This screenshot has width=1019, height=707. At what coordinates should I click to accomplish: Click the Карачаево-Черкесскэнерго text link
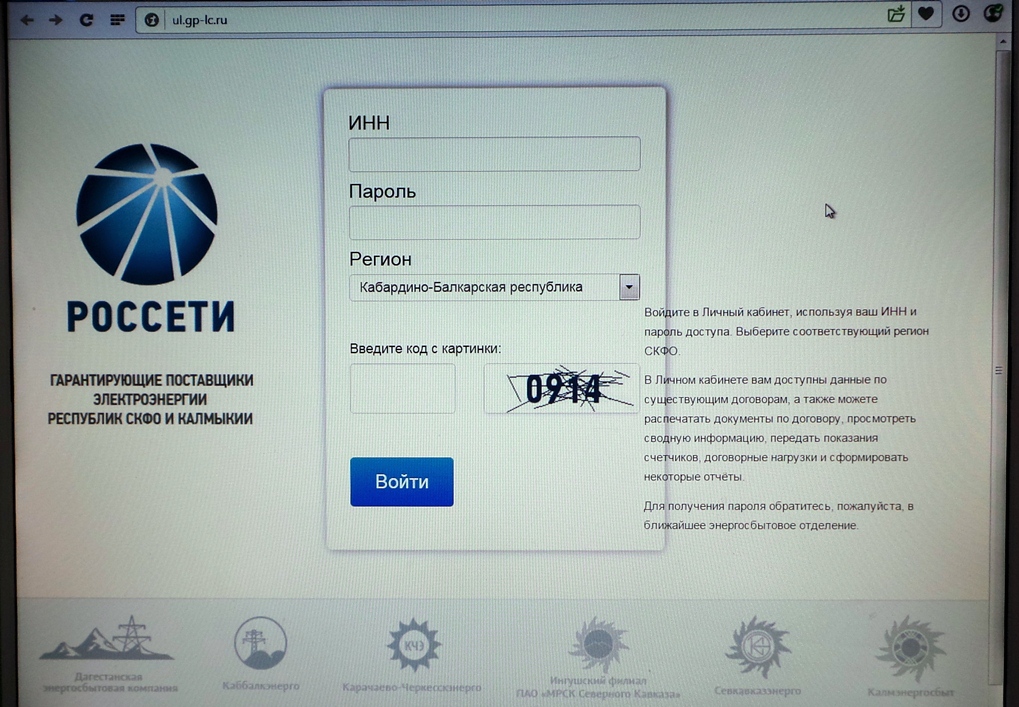click(x=412, y=688)
